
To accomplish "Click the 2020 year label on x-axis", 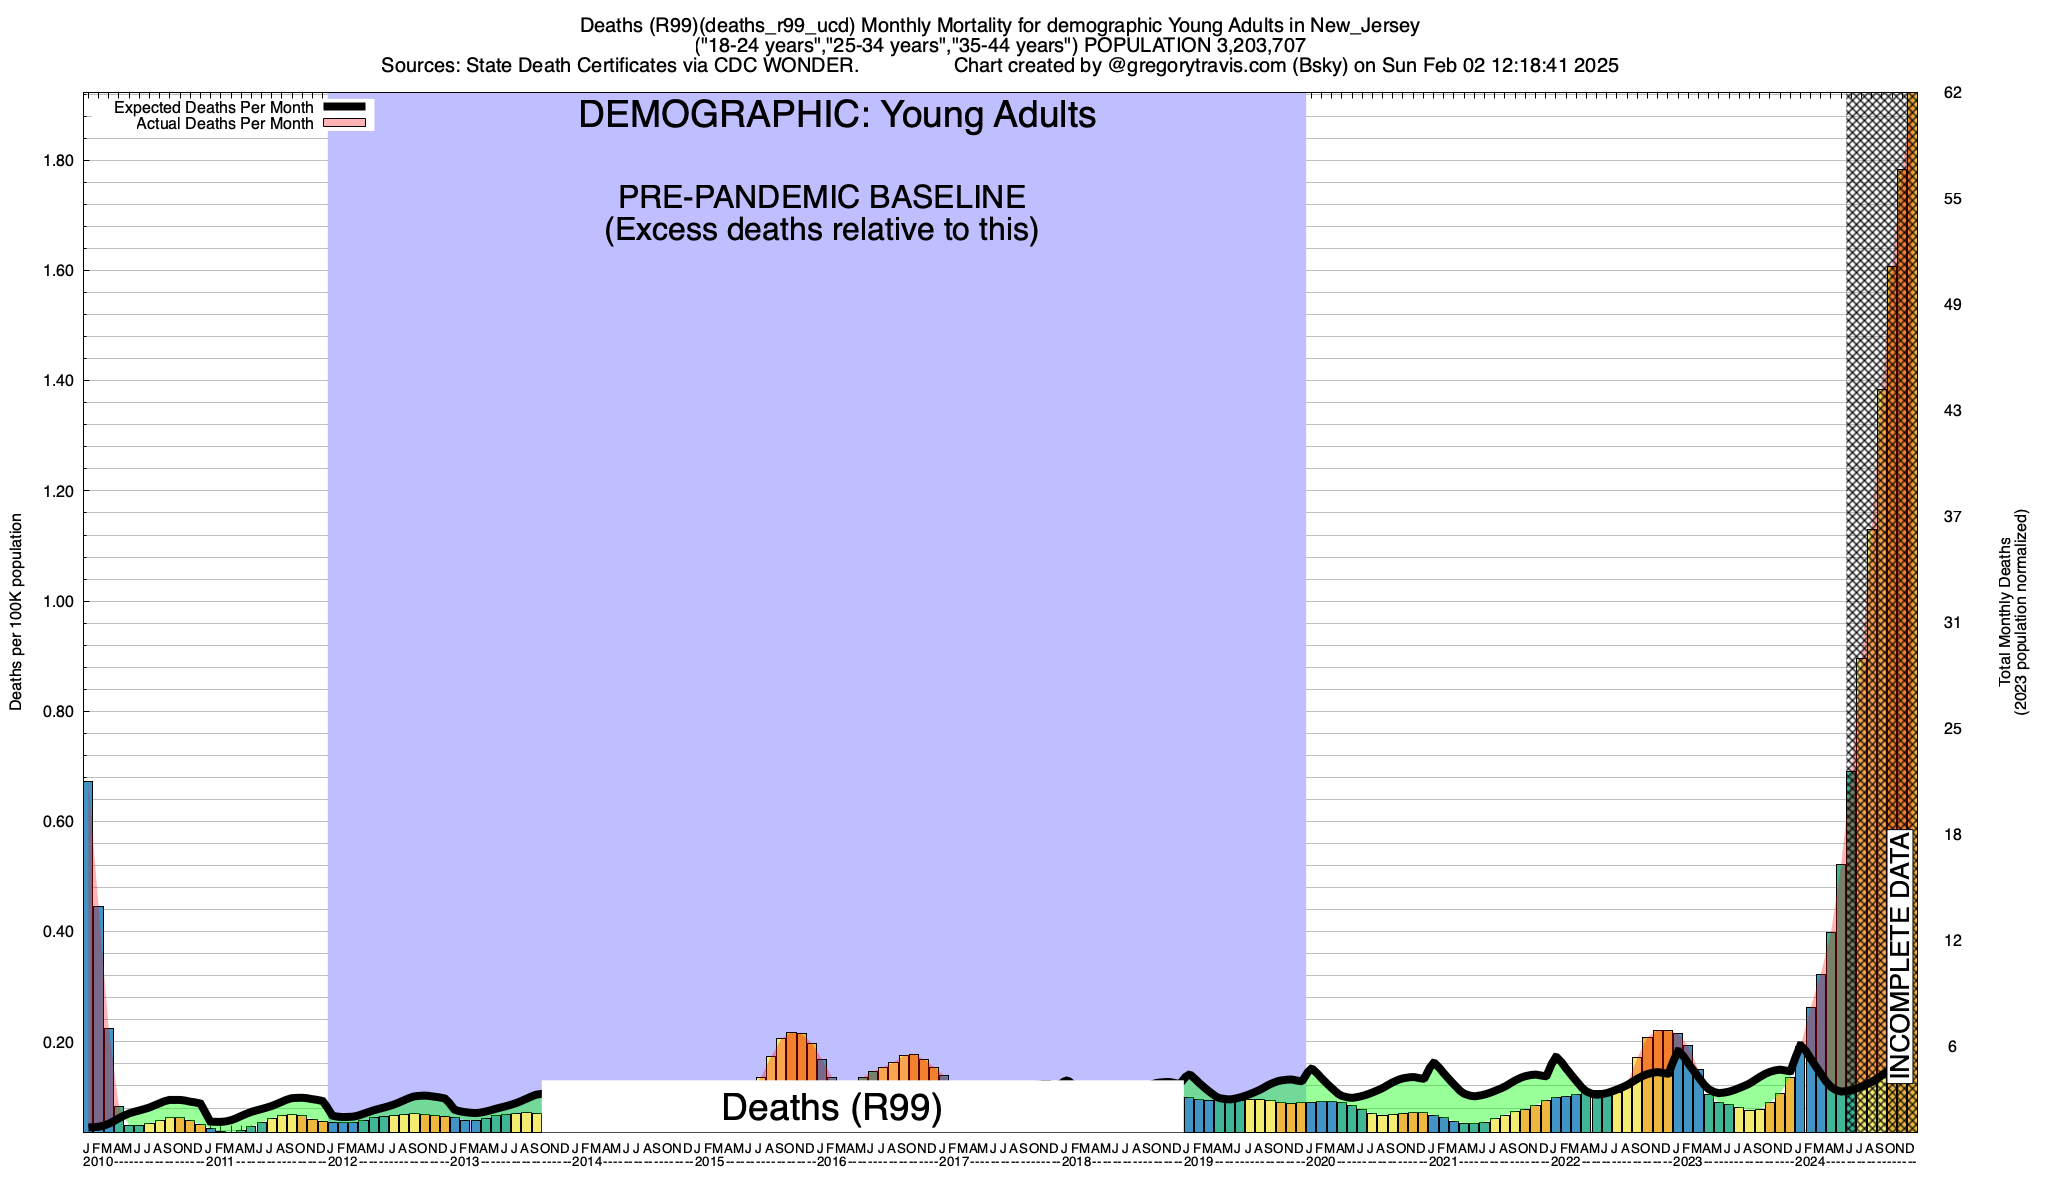I will tap(1320, 1162).
